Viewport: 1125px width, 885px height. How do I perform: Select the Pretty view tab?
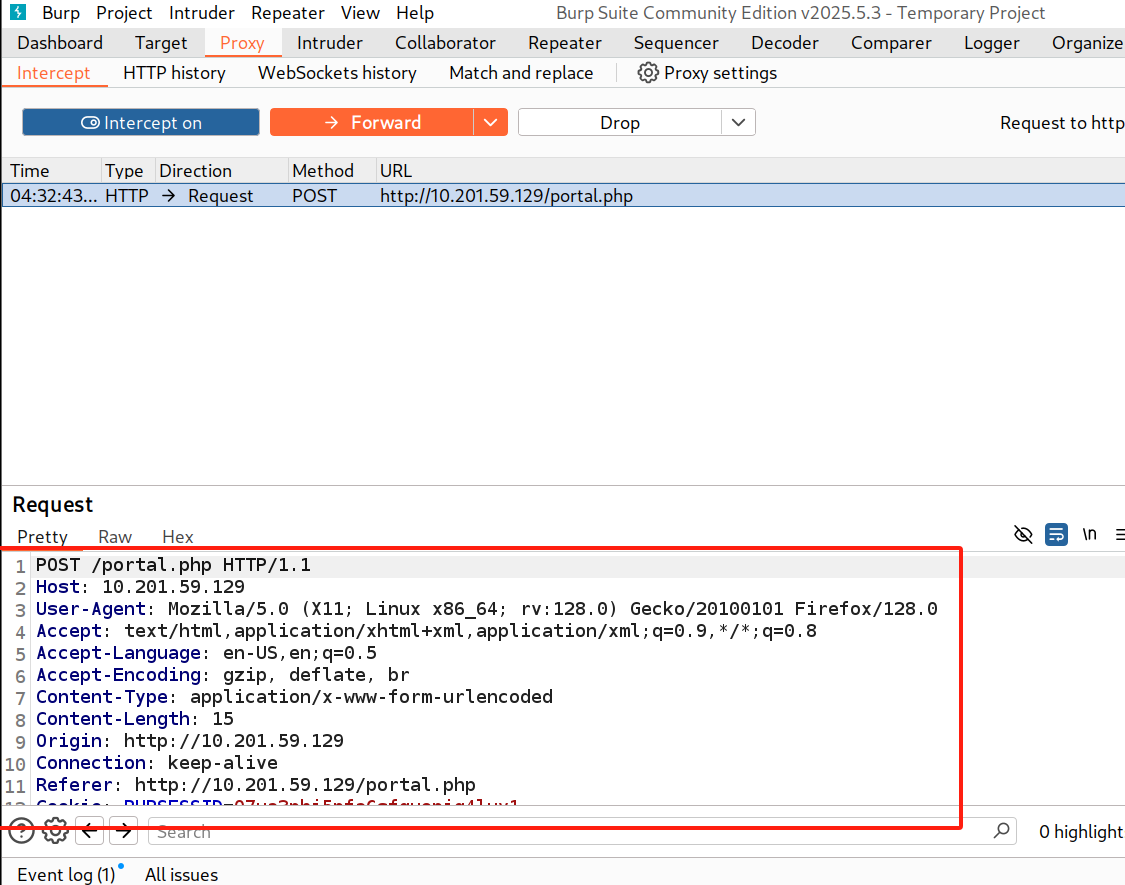(x=42, y=537)
